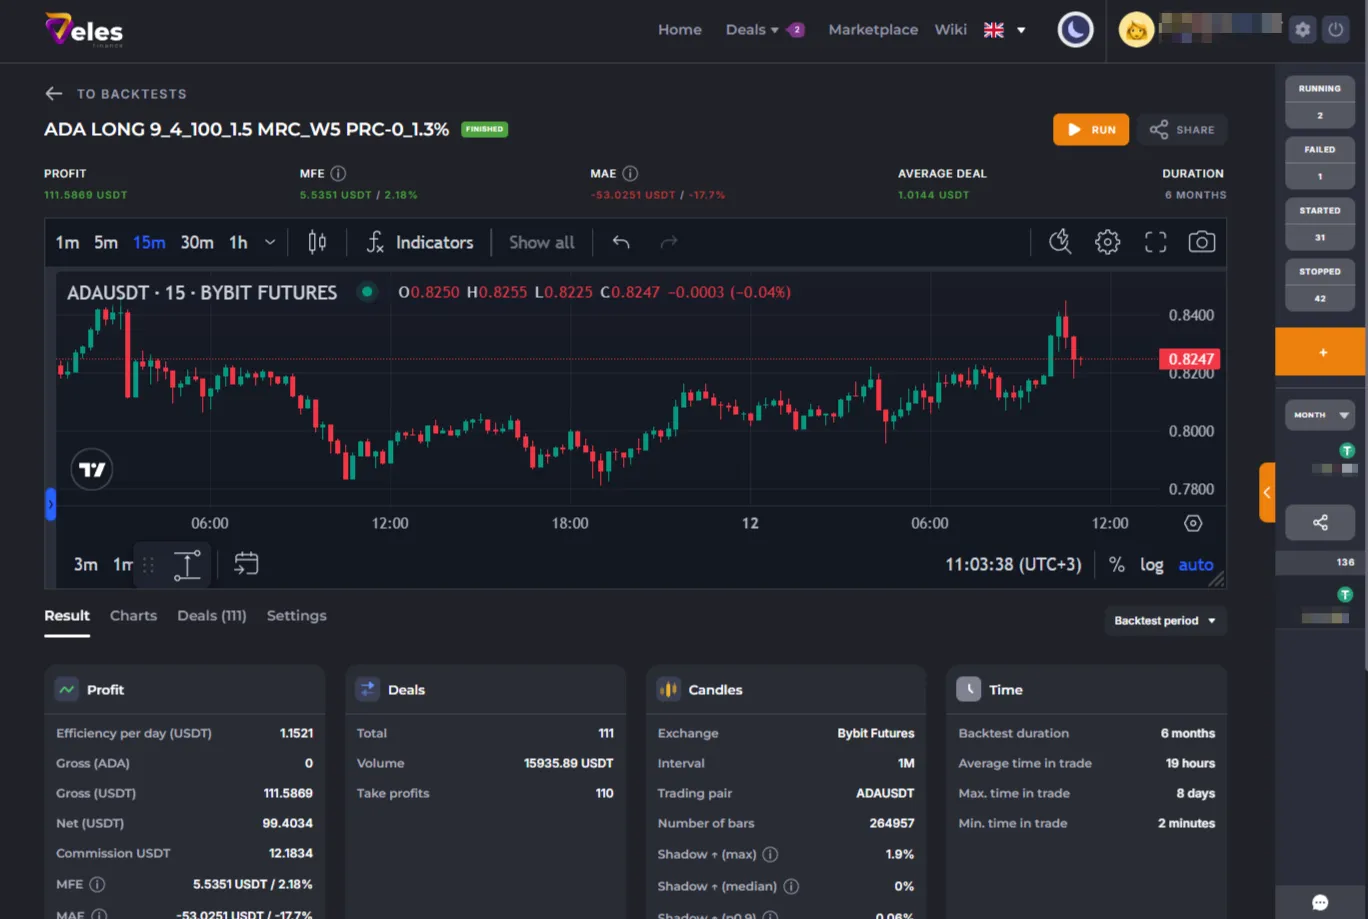The width and height of the screenshot is (1368, 919).
Task: Switch to the Charts tab
Action: (x=133, y=615)
